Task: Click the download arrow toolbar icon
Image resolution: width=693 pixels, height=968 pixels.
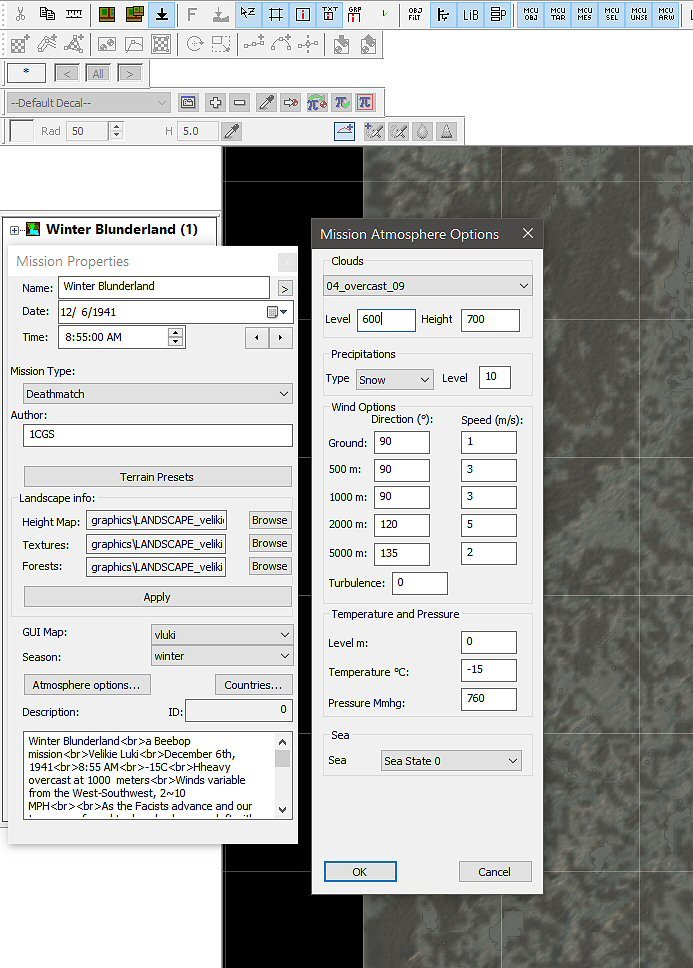Action: [x=162, y=14]
